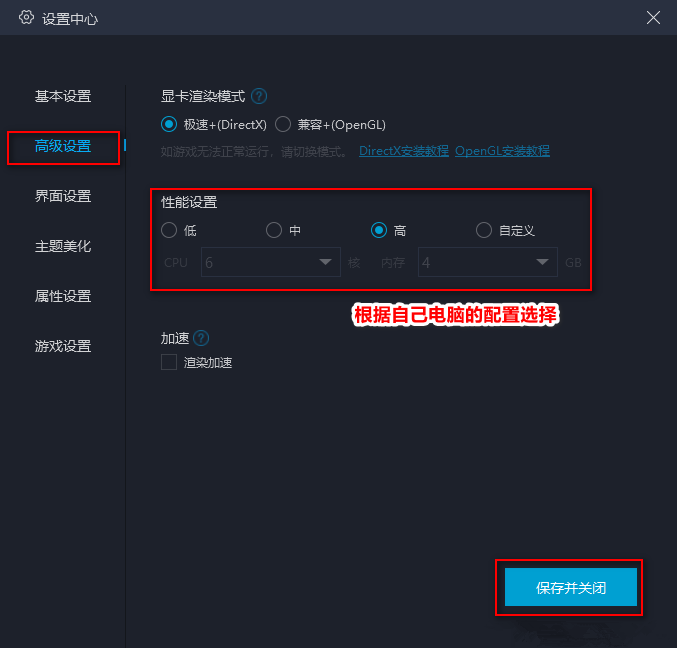Open the DirectX安装教程 link
Screen dimensions: 677x648
tap(404, 151)
